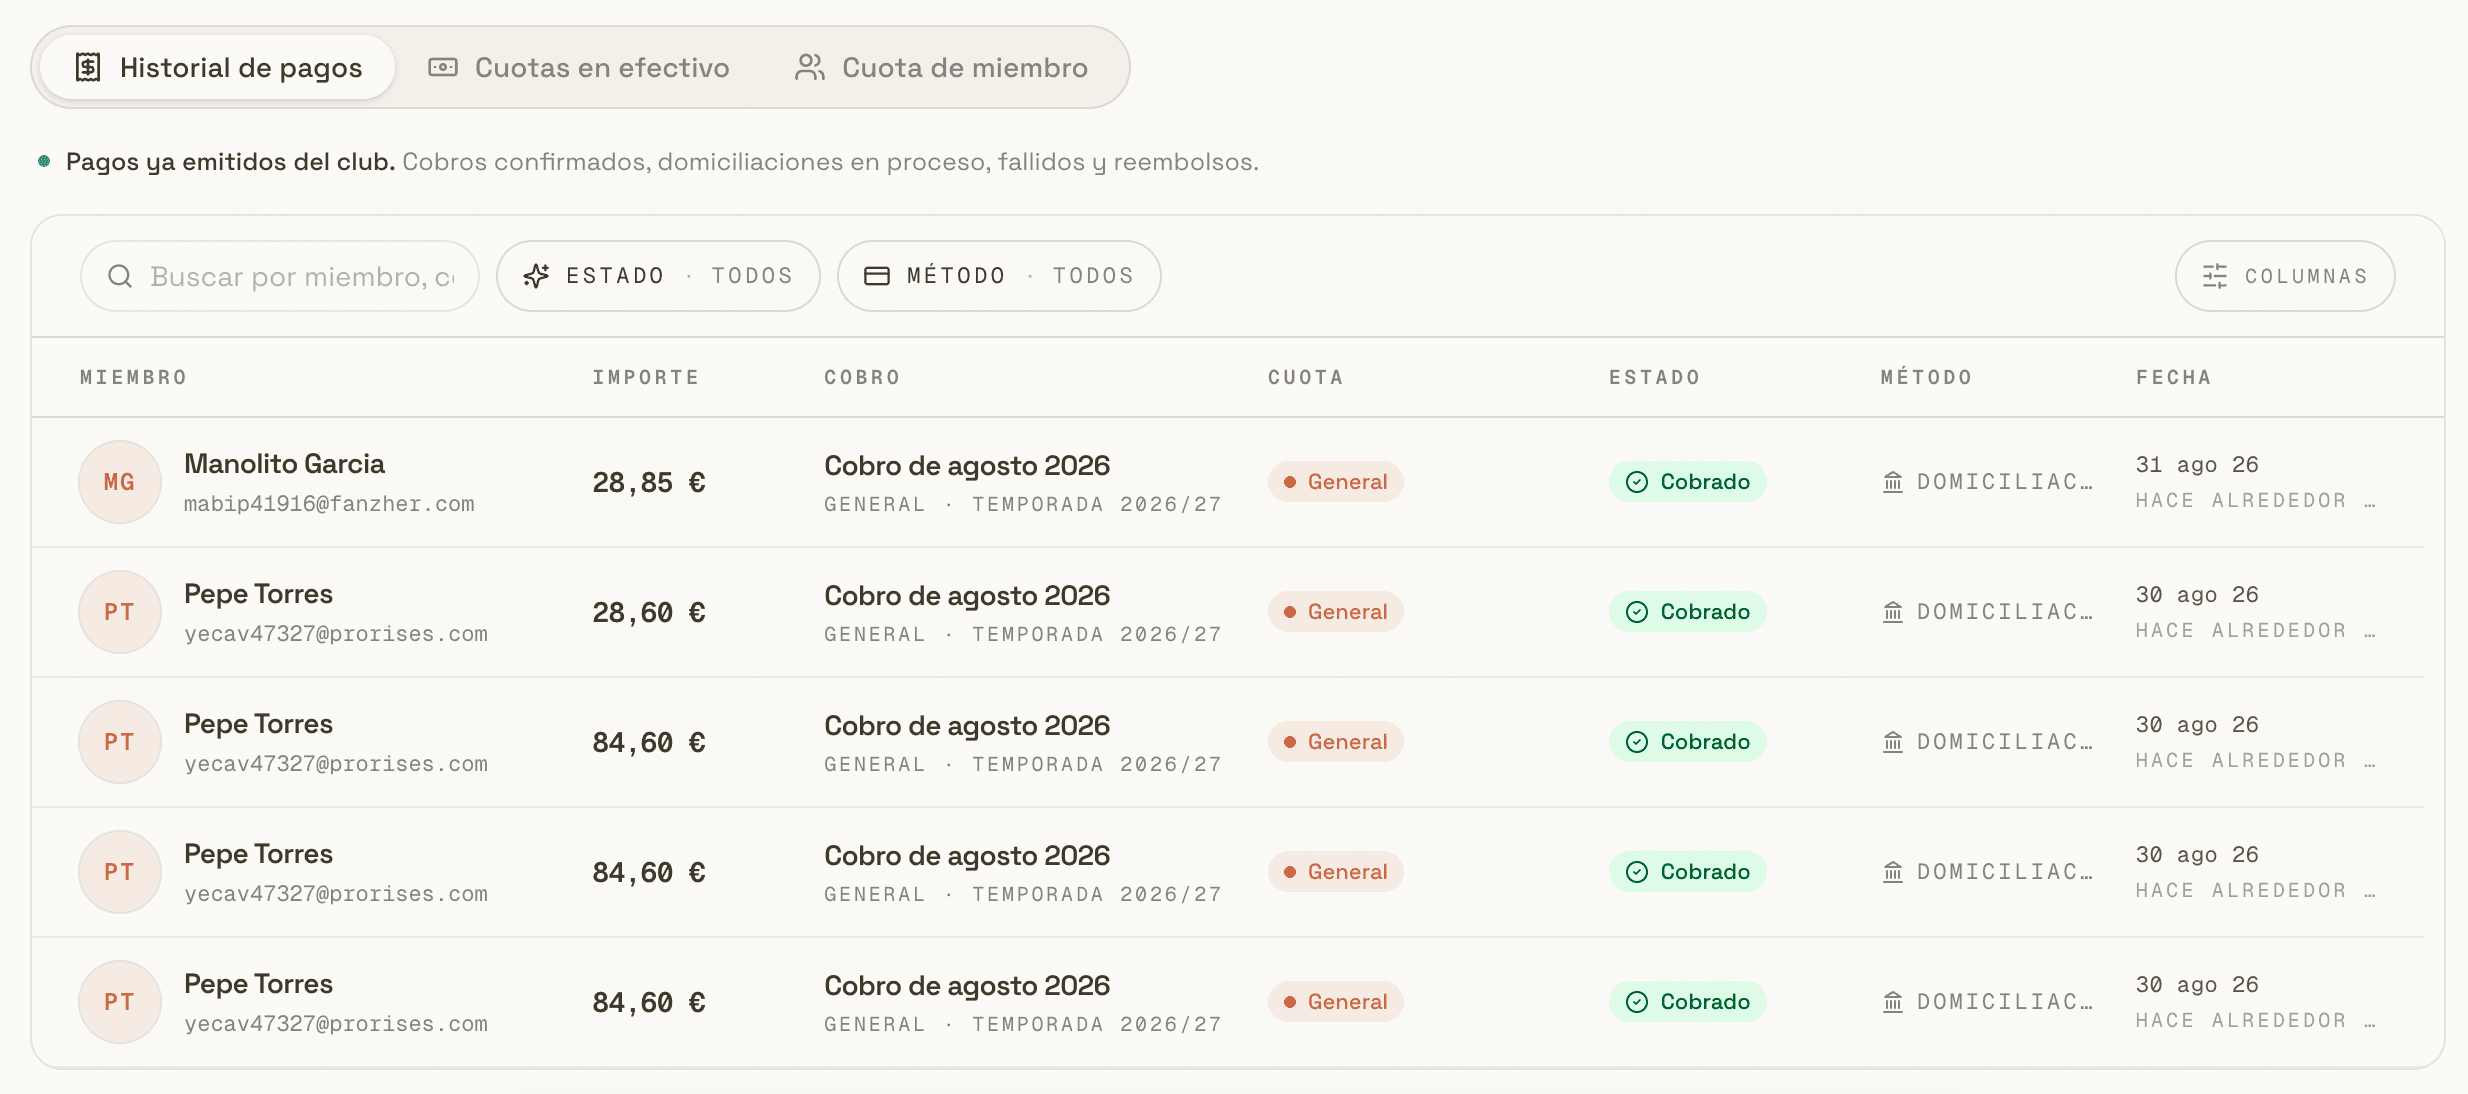Click the search field Buscar por miembro

click(x=280, y=276)
